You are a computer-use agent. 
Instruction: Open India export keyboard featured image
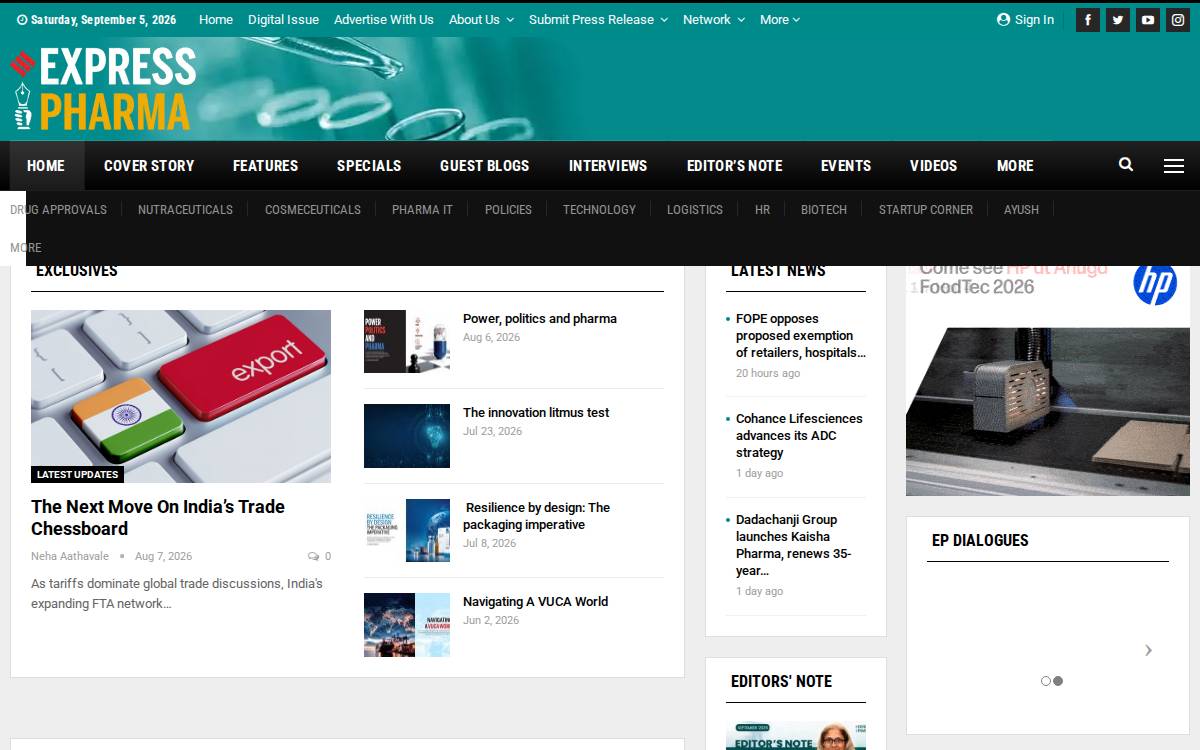coord(181,396)
